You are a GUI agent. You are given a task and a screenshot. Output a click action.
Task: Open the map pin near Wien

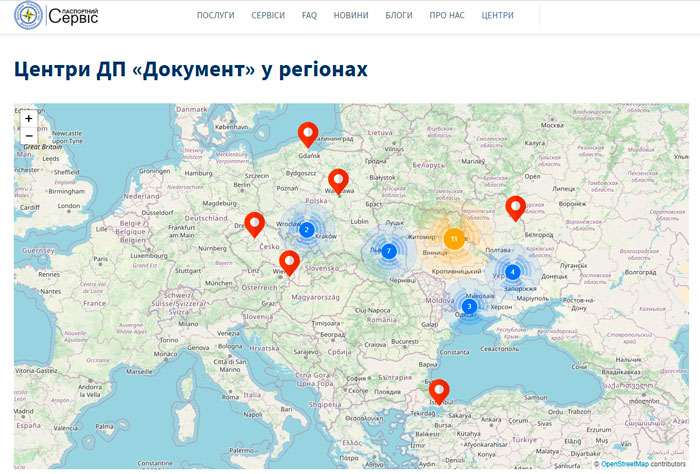[289, 262]
